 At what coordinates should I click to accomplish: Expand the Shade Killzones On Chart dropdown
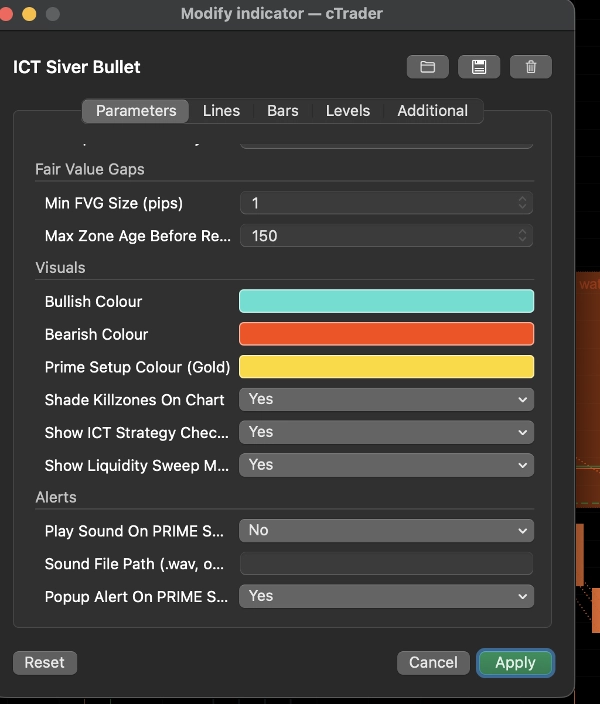pyautogui.click(x=386, y=400)
